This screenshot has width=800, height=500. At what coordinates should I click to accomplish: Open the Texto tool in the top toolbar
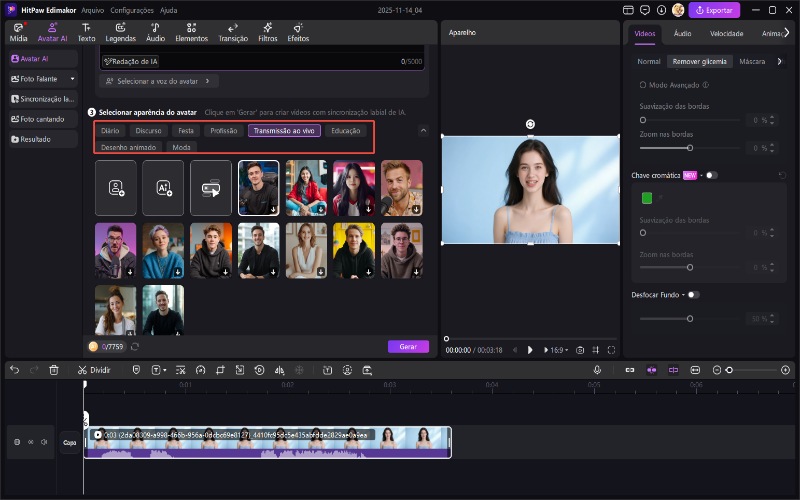point(87,32)
